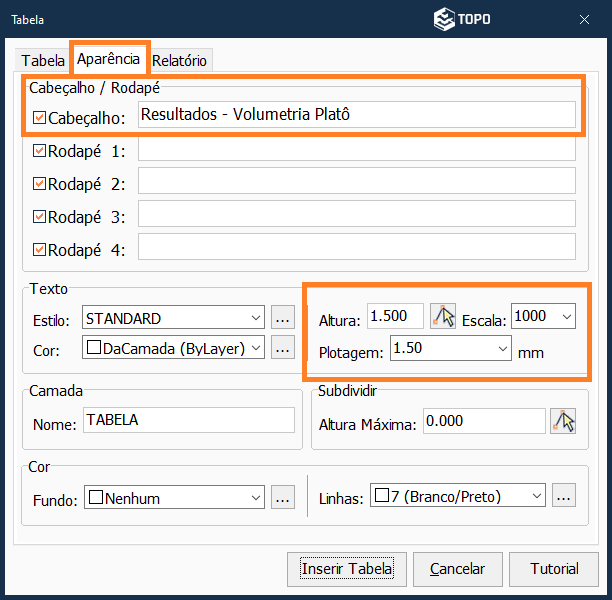
Task: Uncheck the Rodapé 1 checkbox
Action: tap(40, 151)
